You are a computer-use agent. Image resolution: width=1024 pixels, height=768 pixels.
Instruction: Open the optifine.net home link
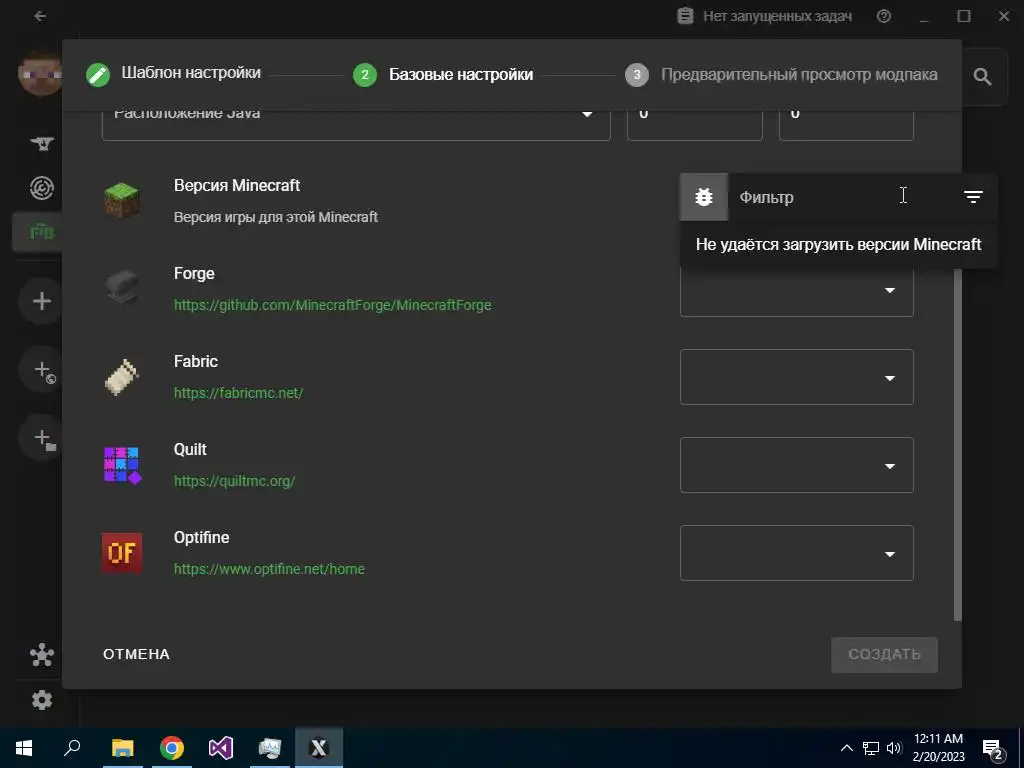point(269,569)
